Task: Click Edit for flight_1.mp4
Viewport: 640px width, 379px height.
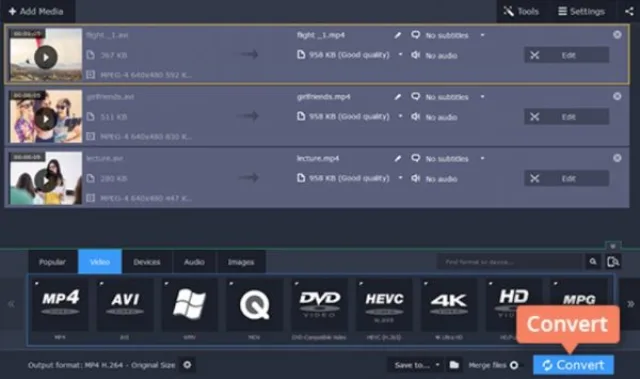Action: coord(567,55)
